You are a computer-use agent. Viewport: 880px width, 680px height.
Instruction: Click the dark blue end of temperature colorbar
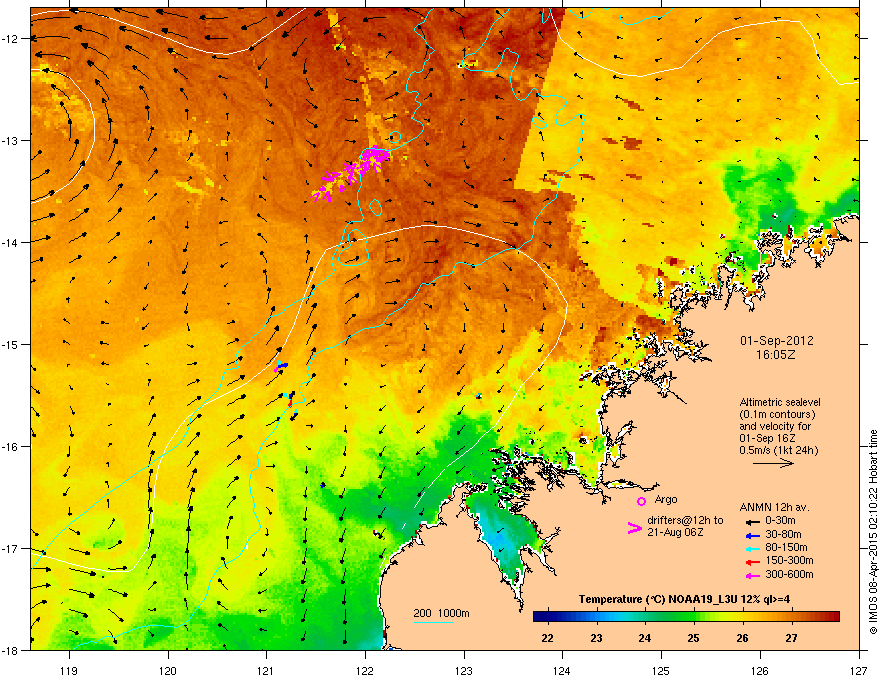539,617
